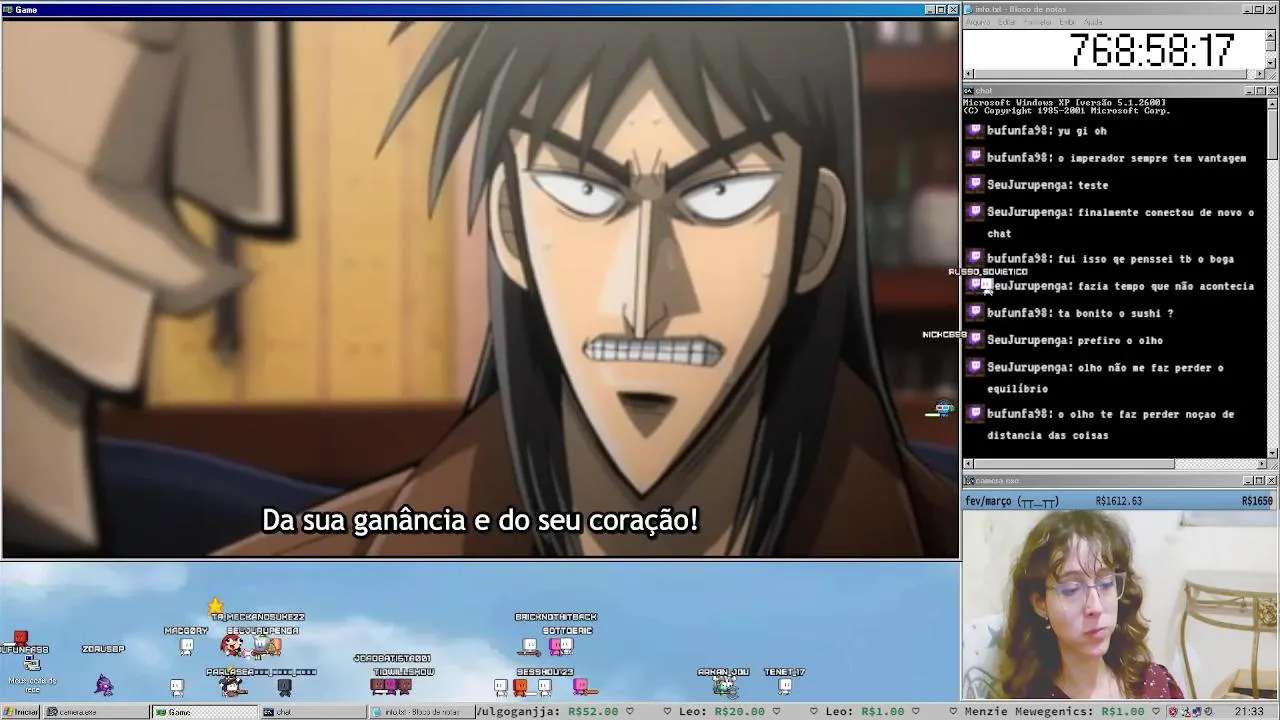
Task: Click chat message 'ta bonito o sushi ?'
Action: point(1115,313)
